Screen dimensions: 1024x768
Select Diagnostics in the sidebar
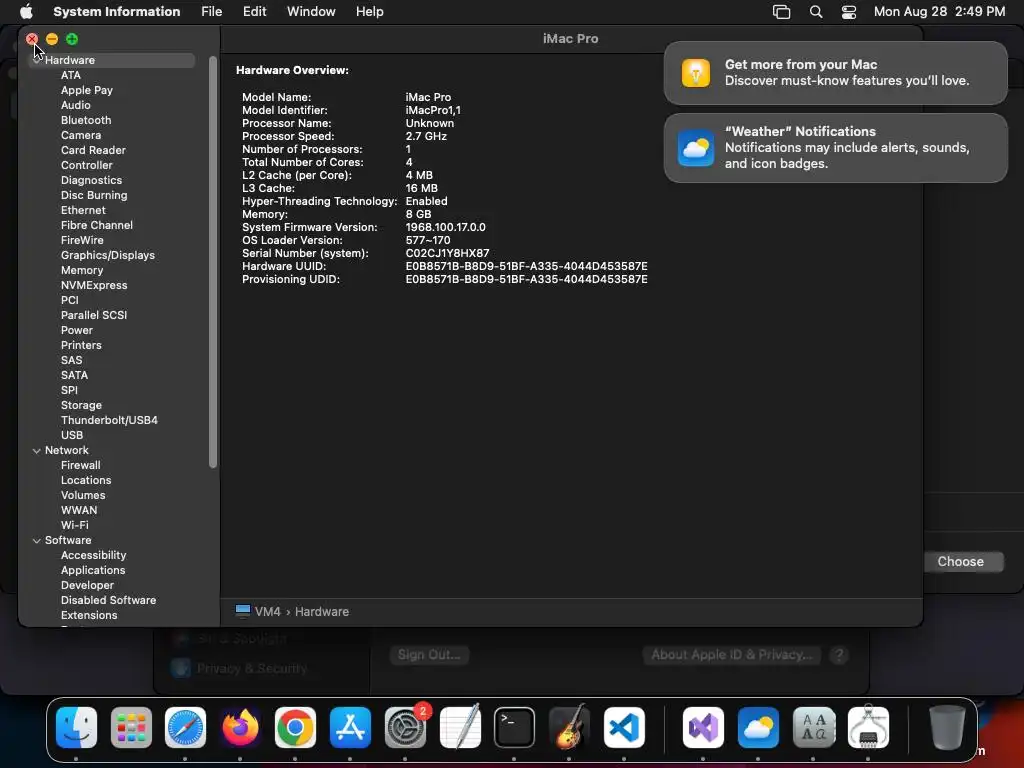click(91, 180)
